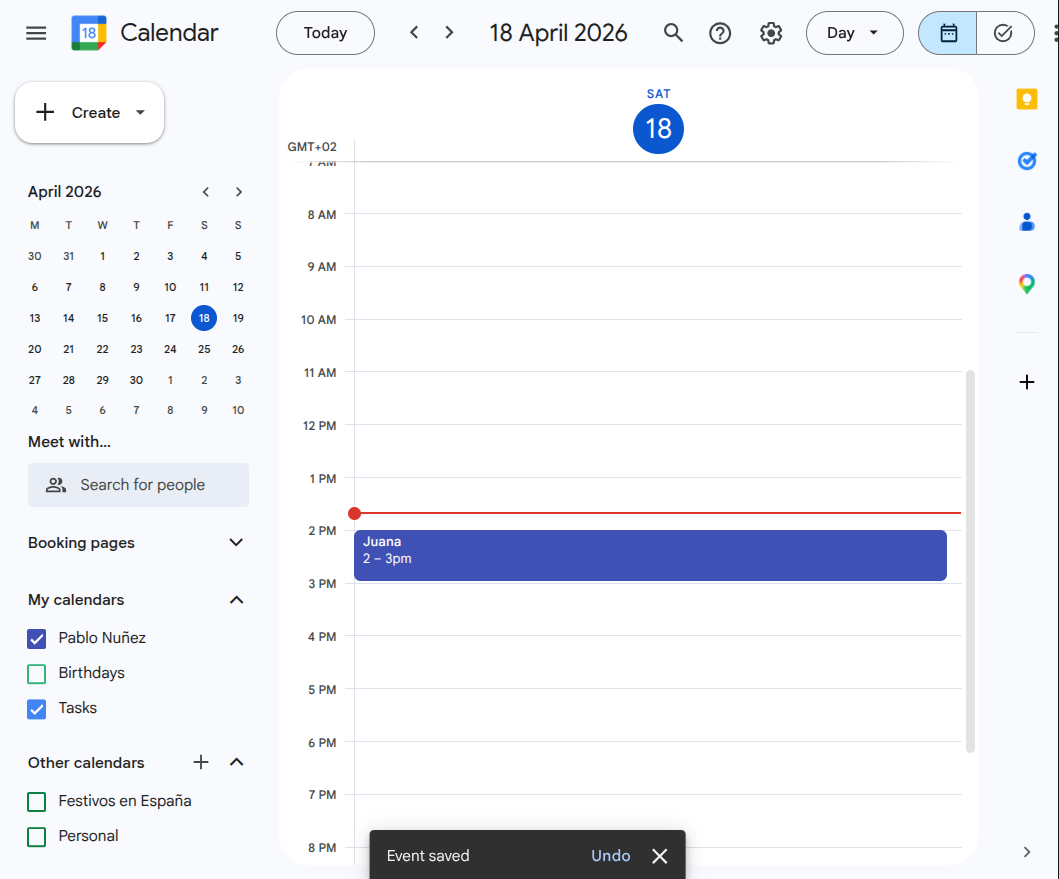Click the Get add-ons plus icon
This screenshot has height=879, width=1059.
(x=1026, y=381)
